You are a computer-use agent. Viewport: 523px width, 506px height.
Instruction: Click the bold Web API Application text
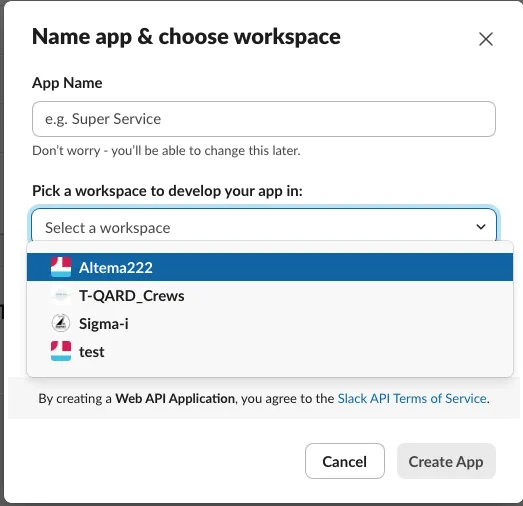click(x=175, y=398)
